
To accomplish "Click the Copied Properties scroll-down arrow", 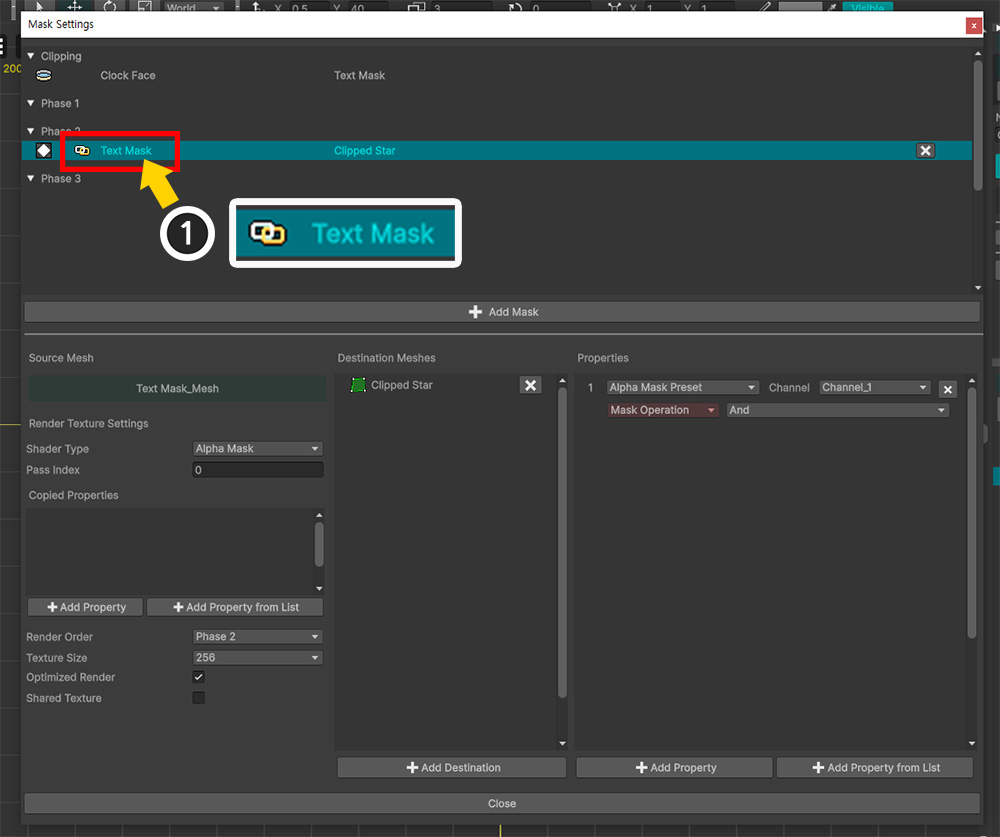I will (x=319, y=589).
